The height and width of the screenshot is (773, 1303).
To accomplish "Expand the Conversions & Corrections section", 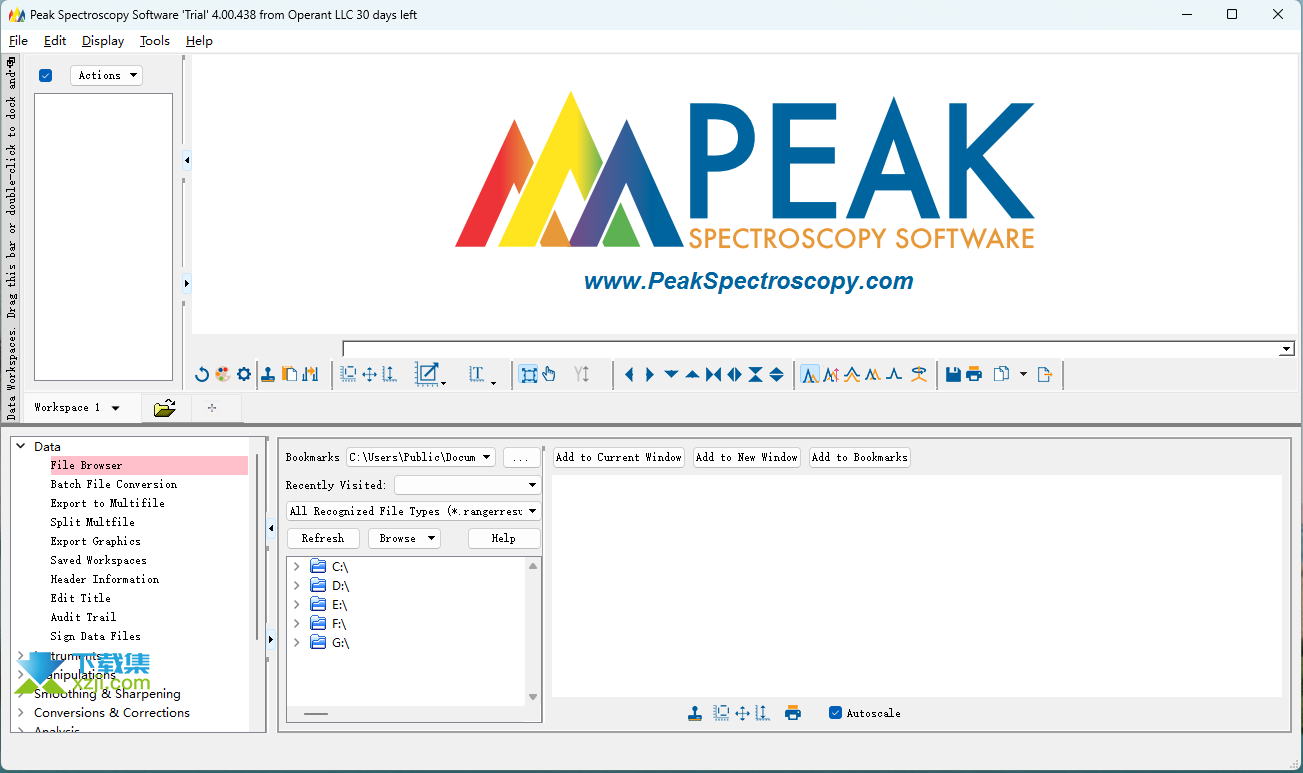I will pyautogui.click(x=20, y=713).
